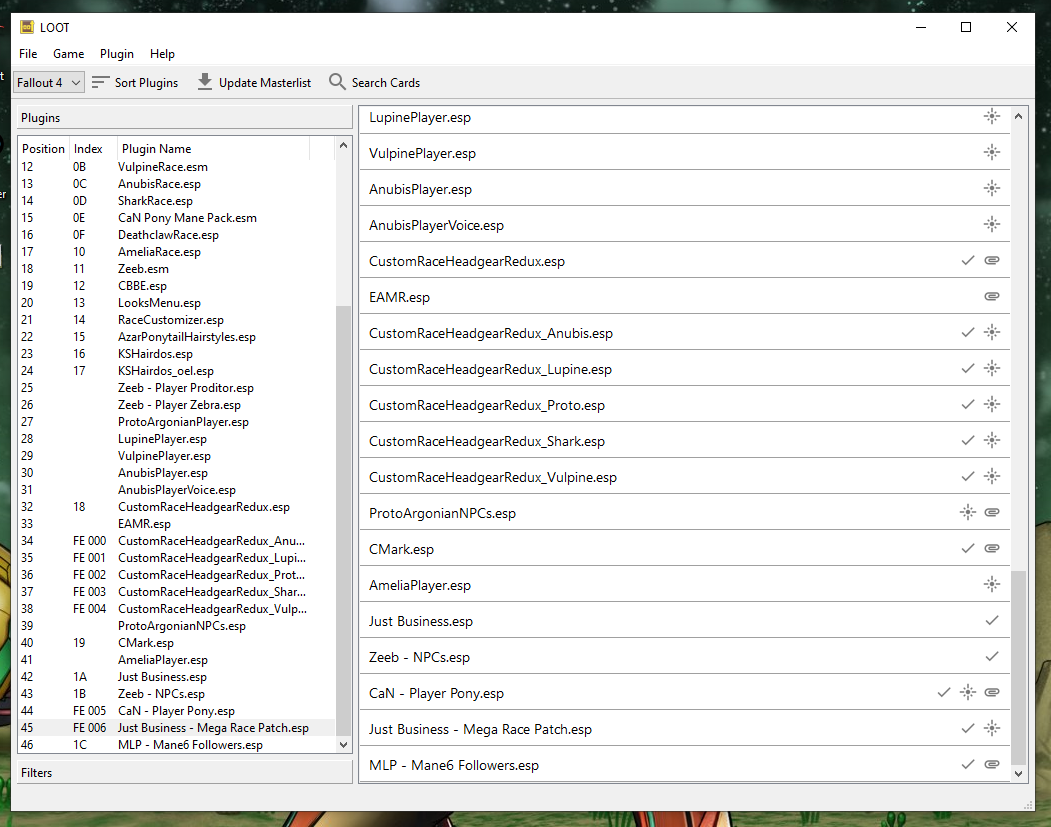Sort list by Position column header

pyautogui.click(x=44, y=148)
